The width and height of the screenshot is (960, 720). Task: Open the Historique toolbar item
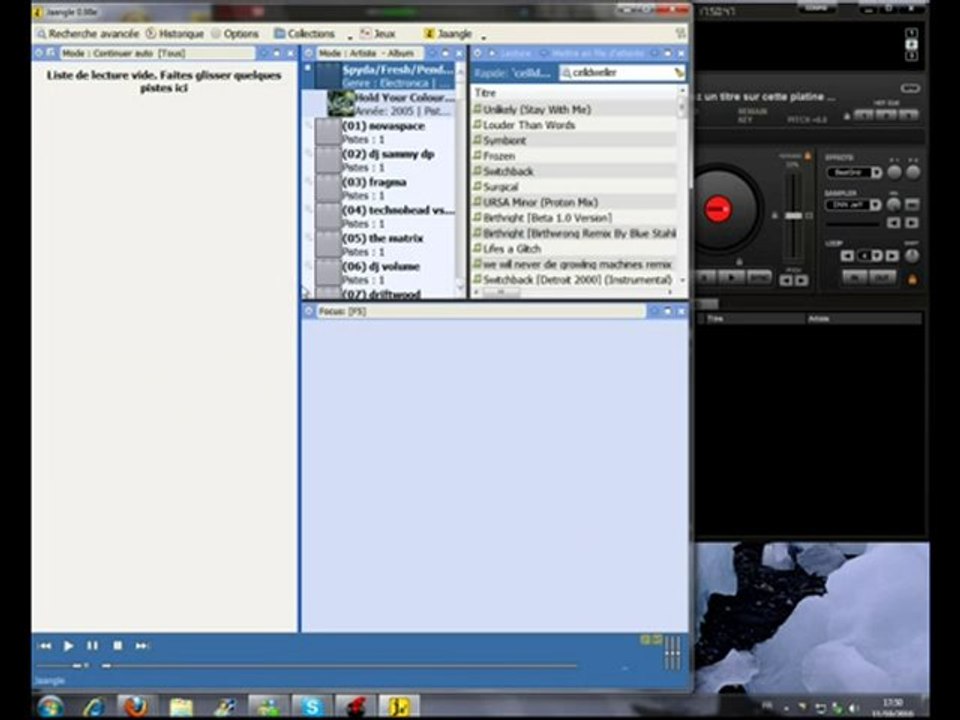[175, 33]
